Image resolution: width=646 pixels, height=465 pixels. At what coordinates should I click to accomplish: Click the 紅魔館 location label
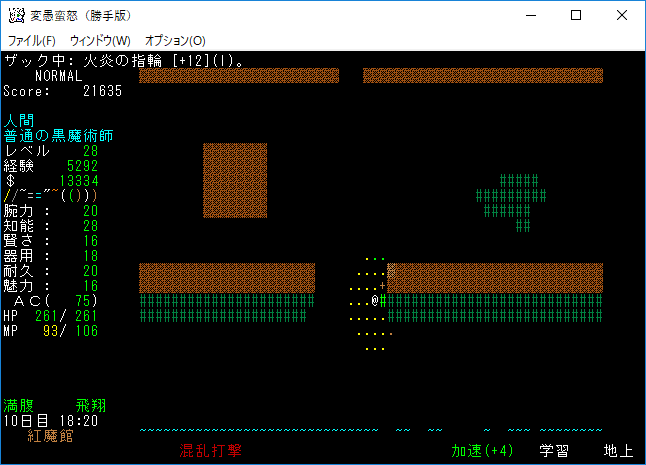(x=51, y=436)
